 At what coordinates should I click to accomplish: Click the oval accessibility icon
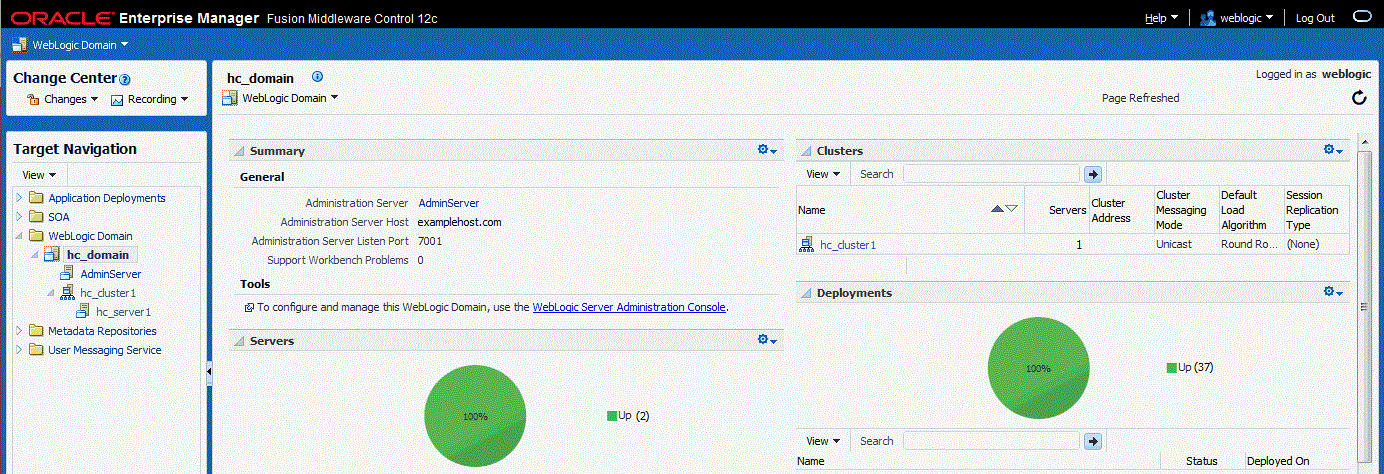coord(1361,17)
